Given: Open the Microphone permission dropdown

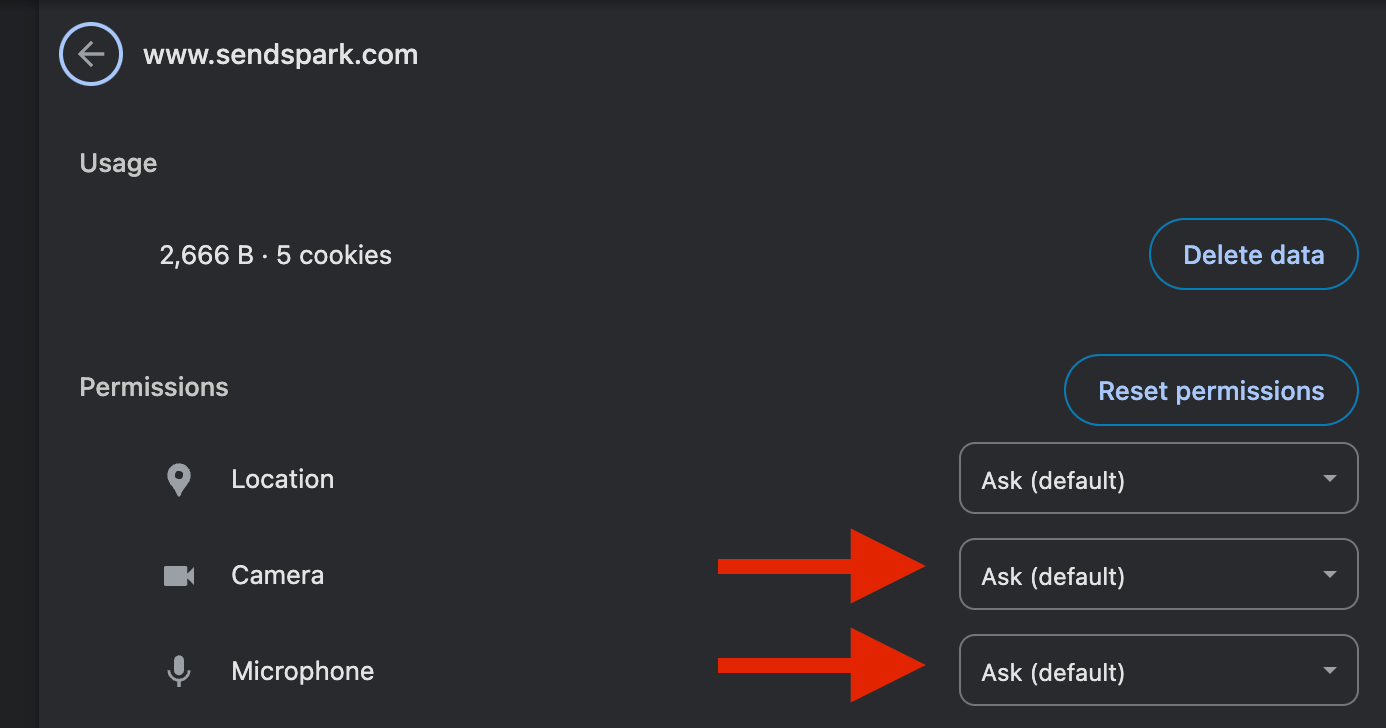Looking at the screenshot, I should [1159, 671].
